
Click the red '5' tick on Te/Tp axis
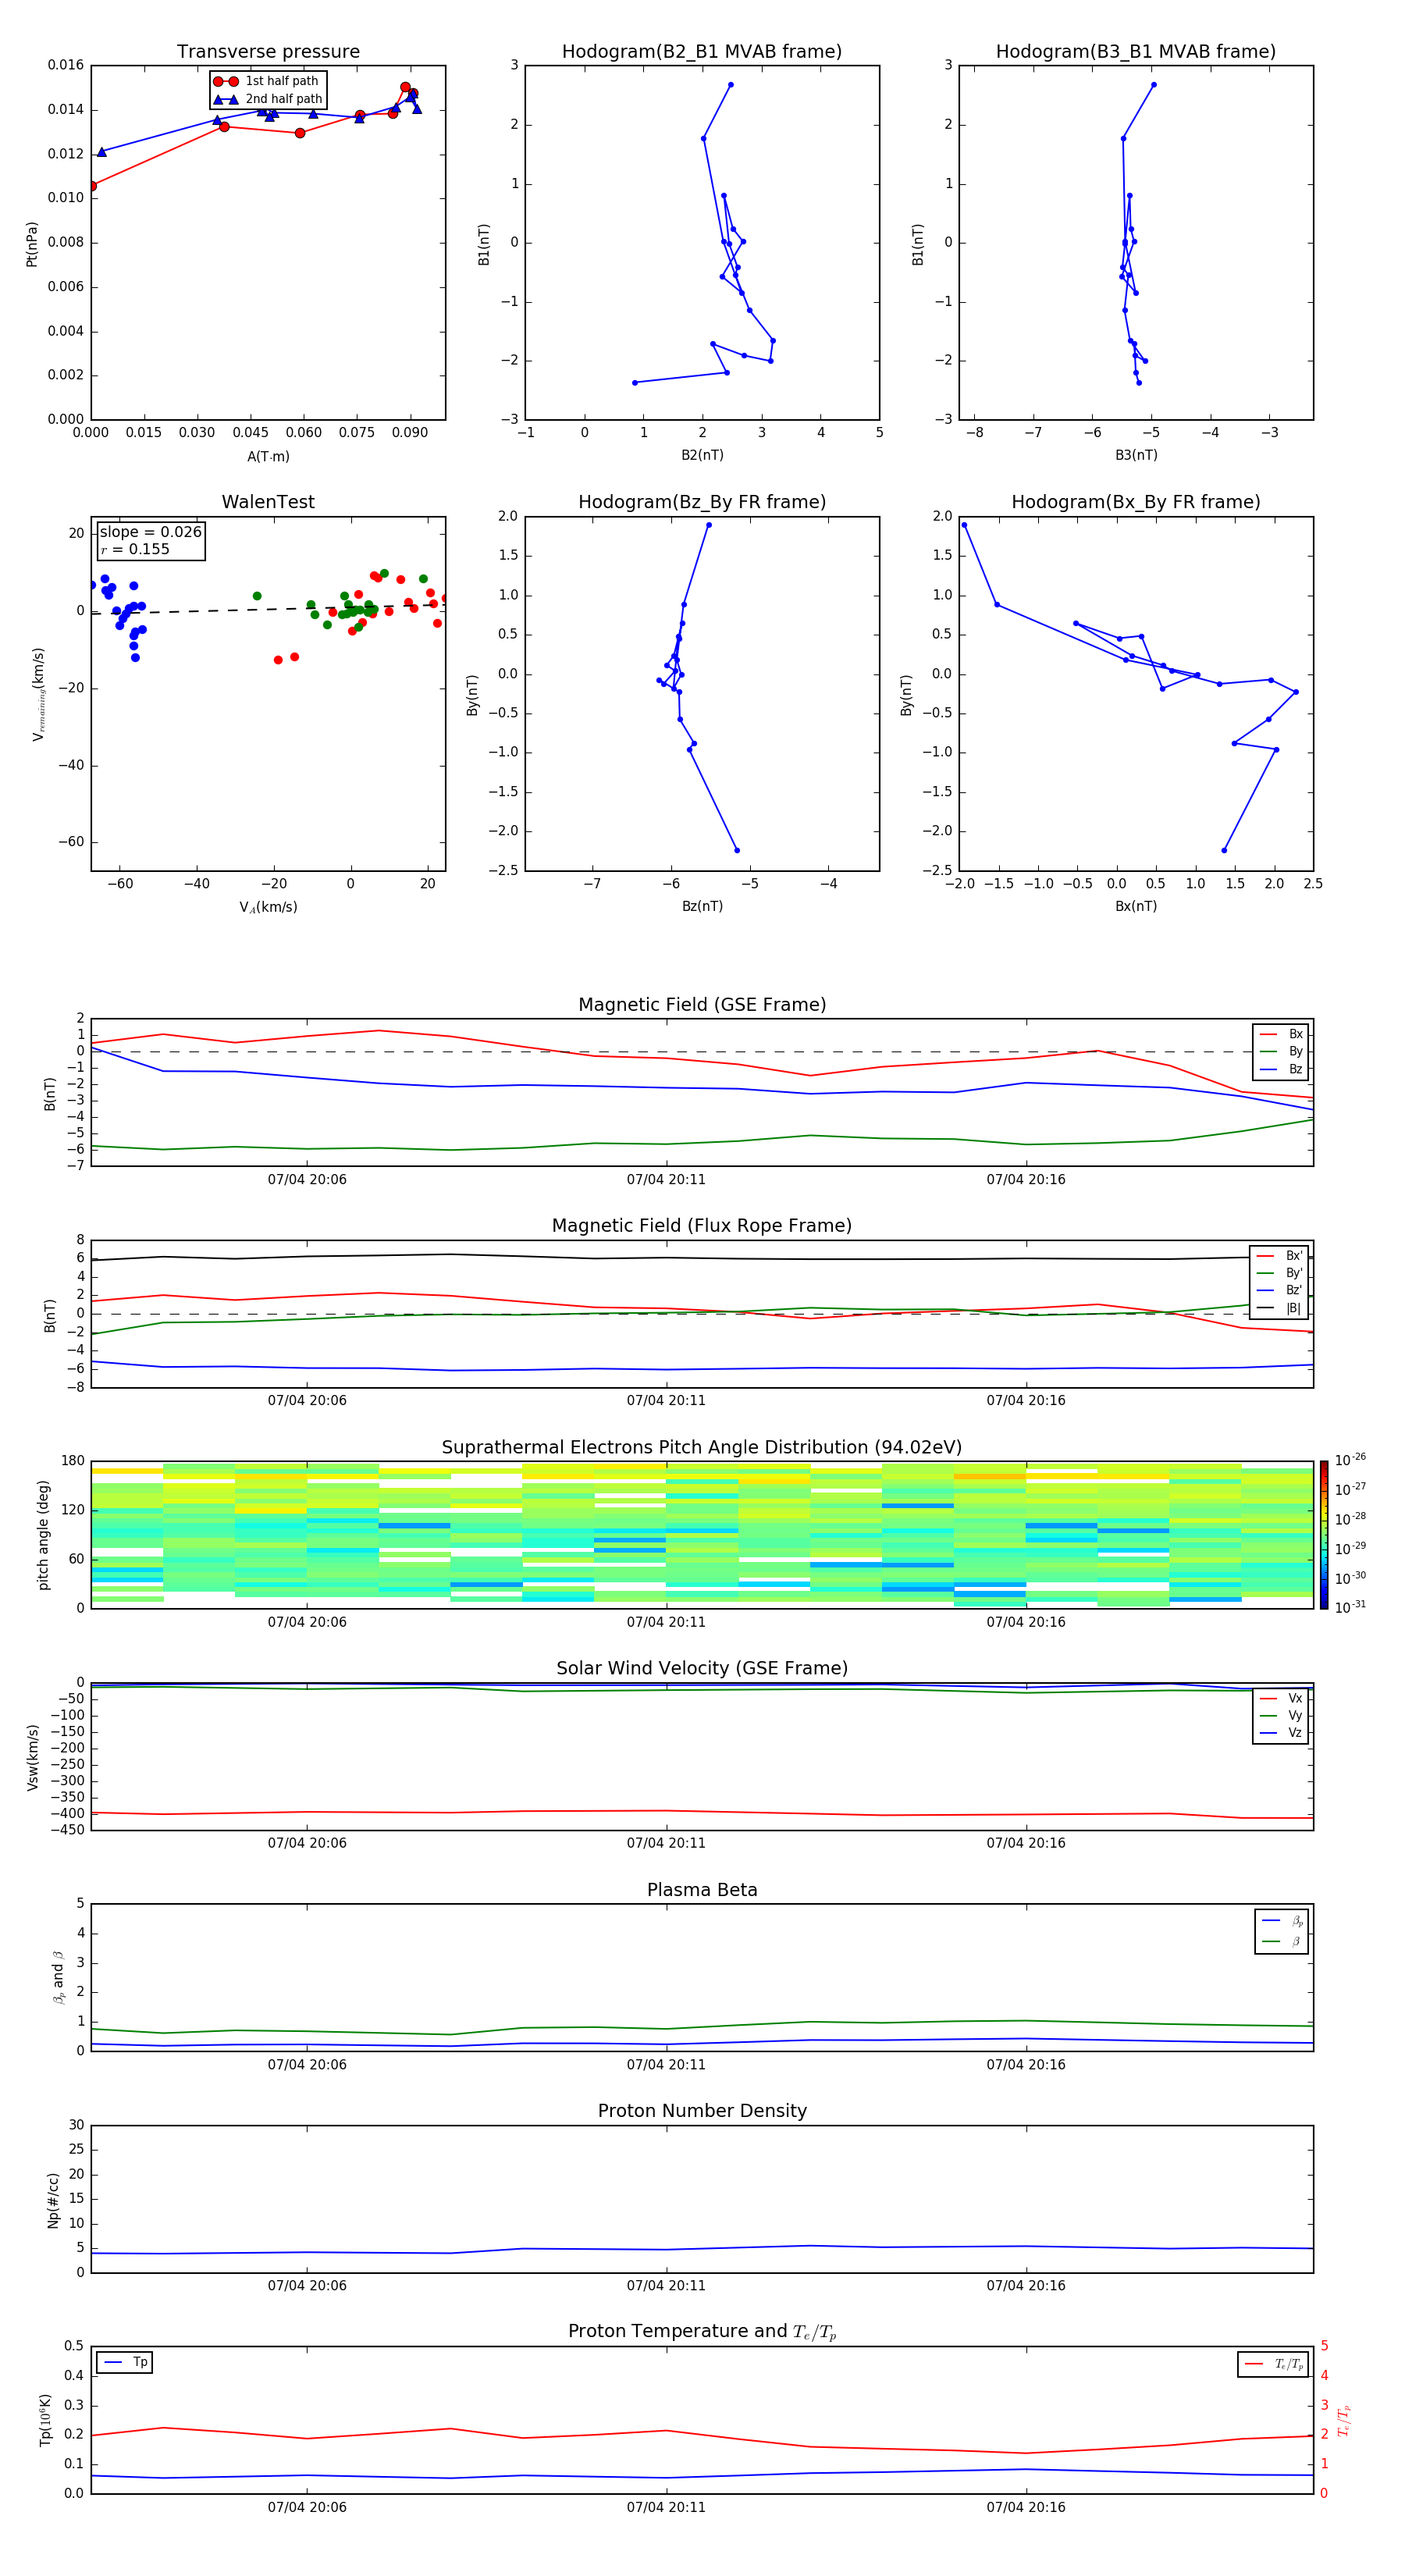pos(1324,2346)
